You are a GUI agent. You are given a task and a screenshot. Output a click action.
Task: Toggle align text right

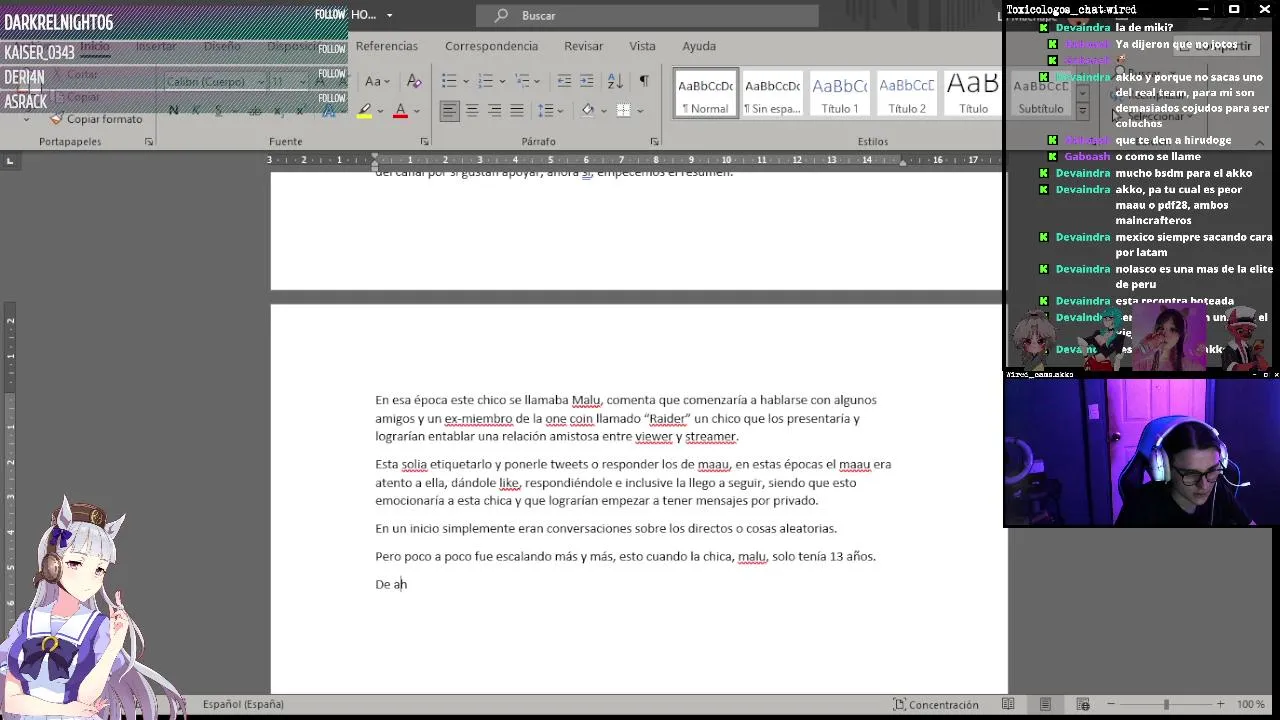tap(494, 110)
